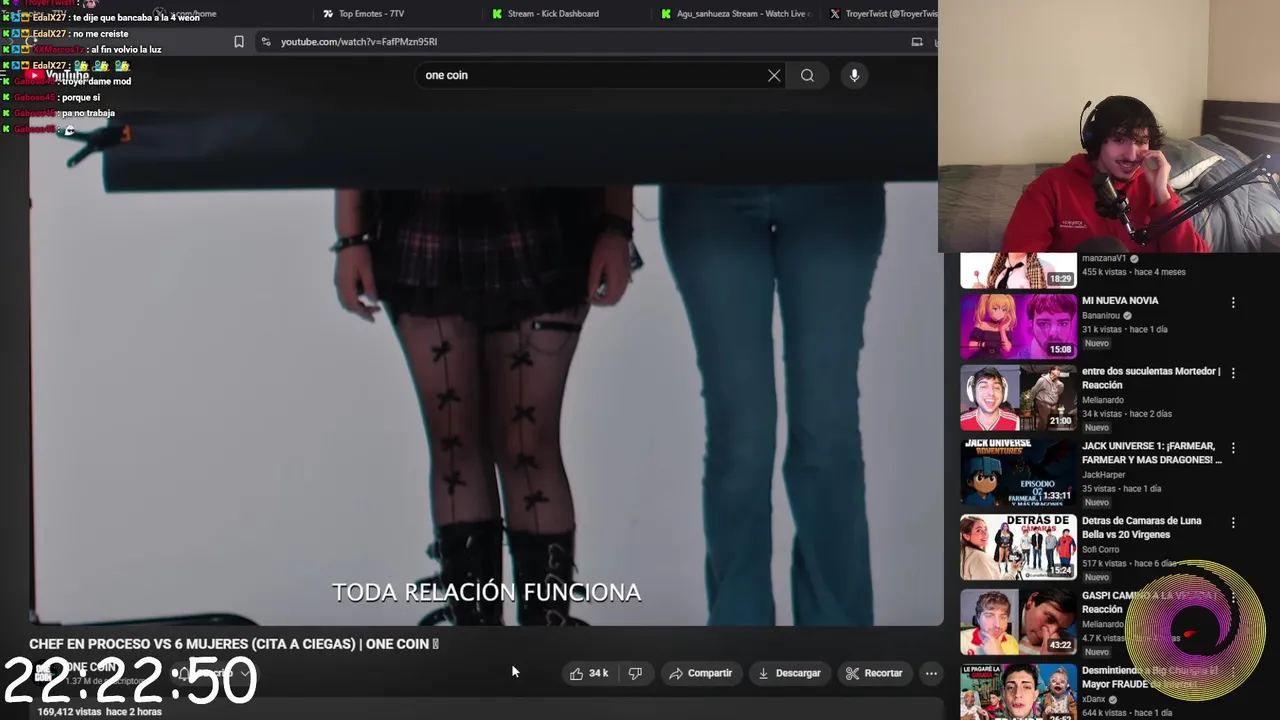Screen dimensions: 1280x720
Task: Open 'Detras de Camaras de Luna Bella' title
Action: click(x=1141, y=527)
